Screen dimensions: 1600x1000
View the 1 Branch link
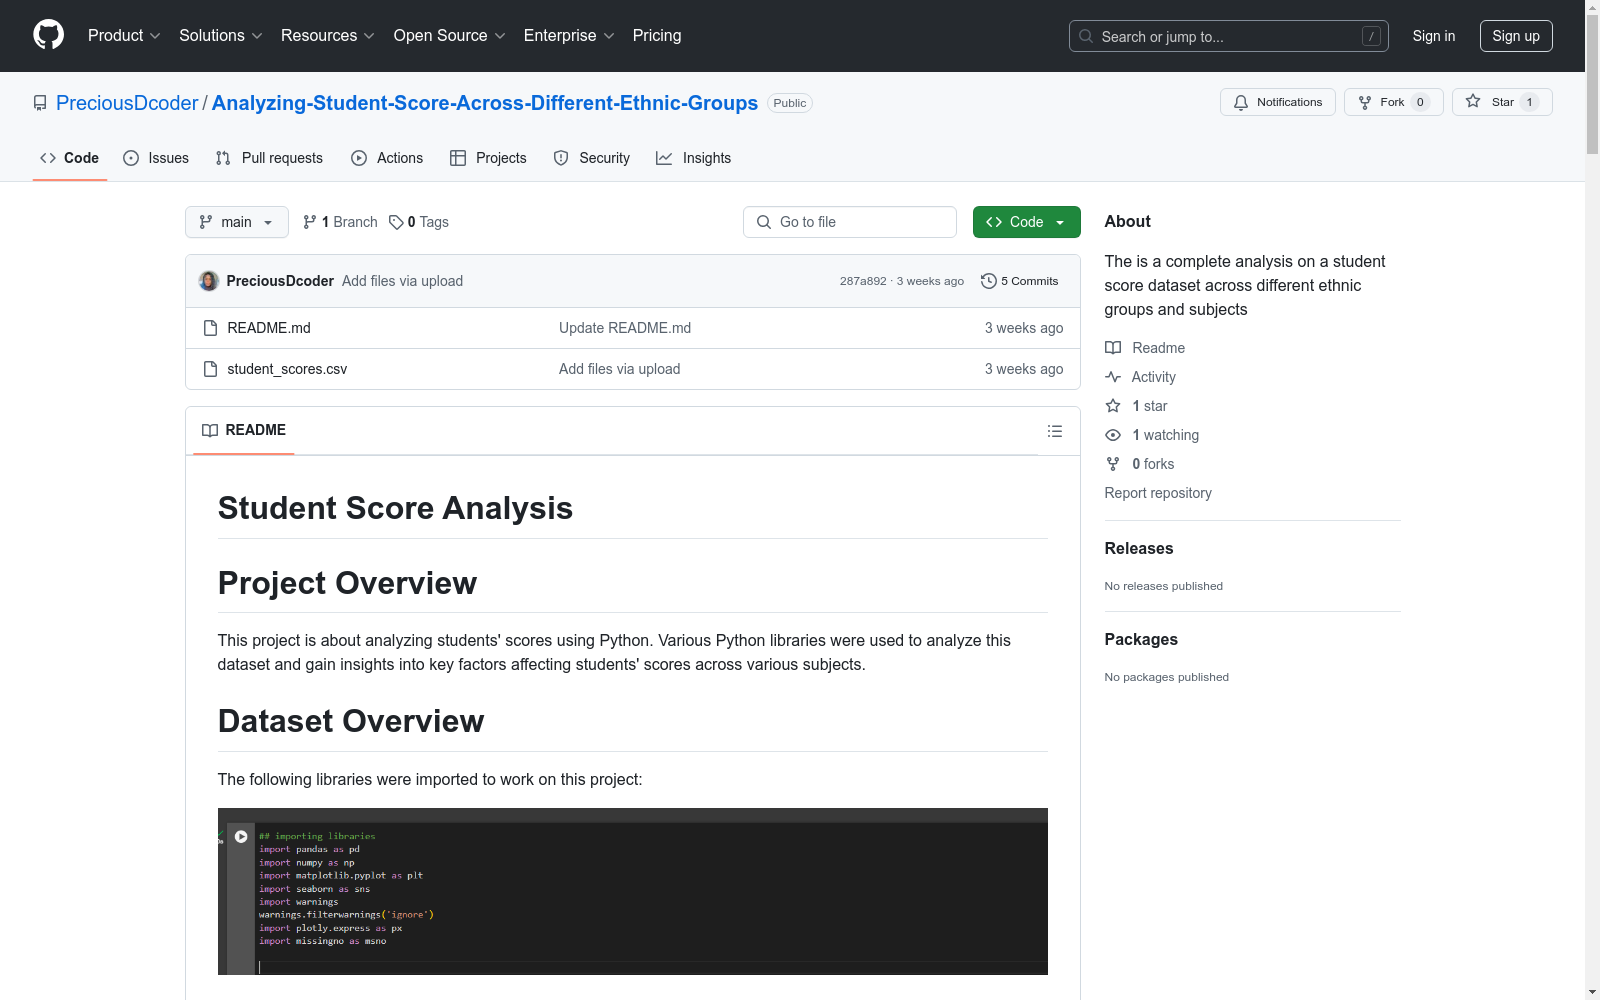pyautogui.click(x=340, y=222)
